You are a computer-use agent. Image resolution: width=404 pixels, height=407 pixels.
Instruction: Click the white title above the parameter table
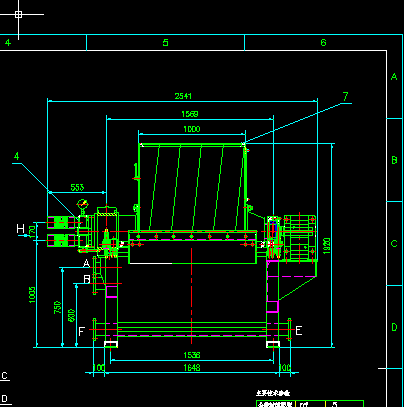[x=273, y=393]
